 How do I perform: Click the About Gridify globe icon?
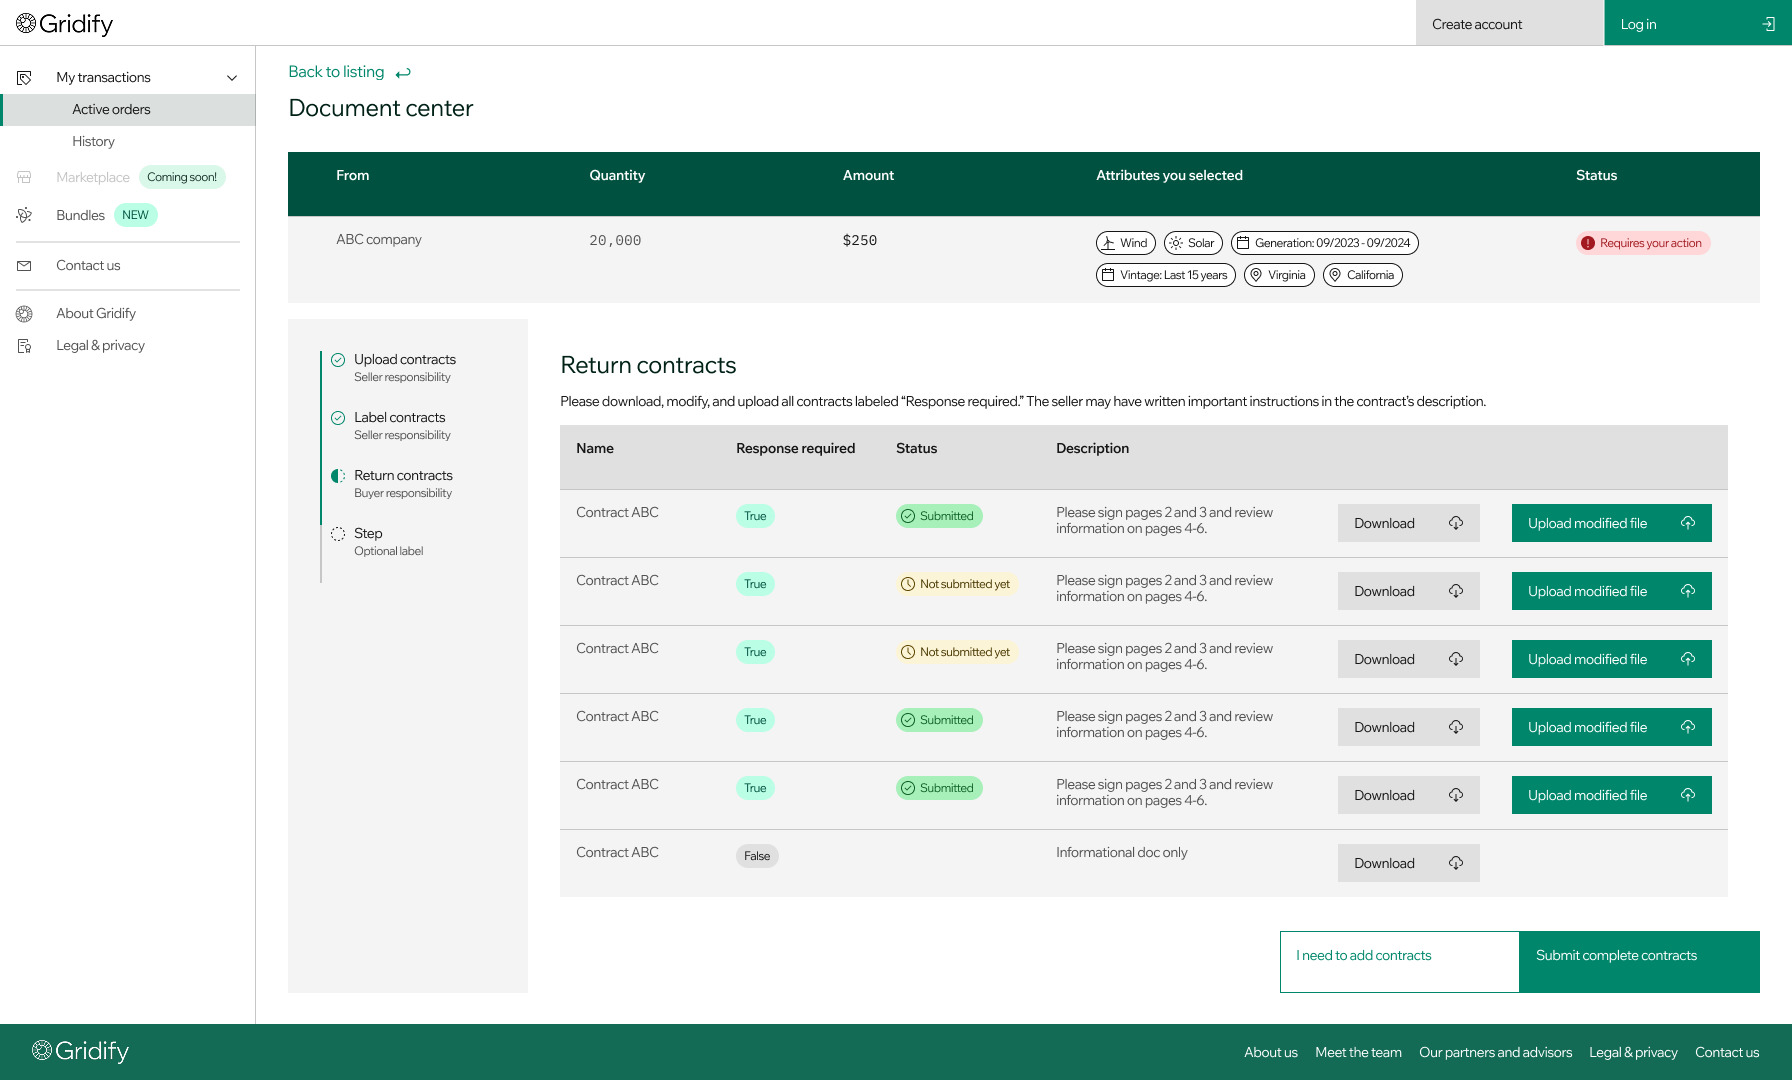(x=24, y=313)
